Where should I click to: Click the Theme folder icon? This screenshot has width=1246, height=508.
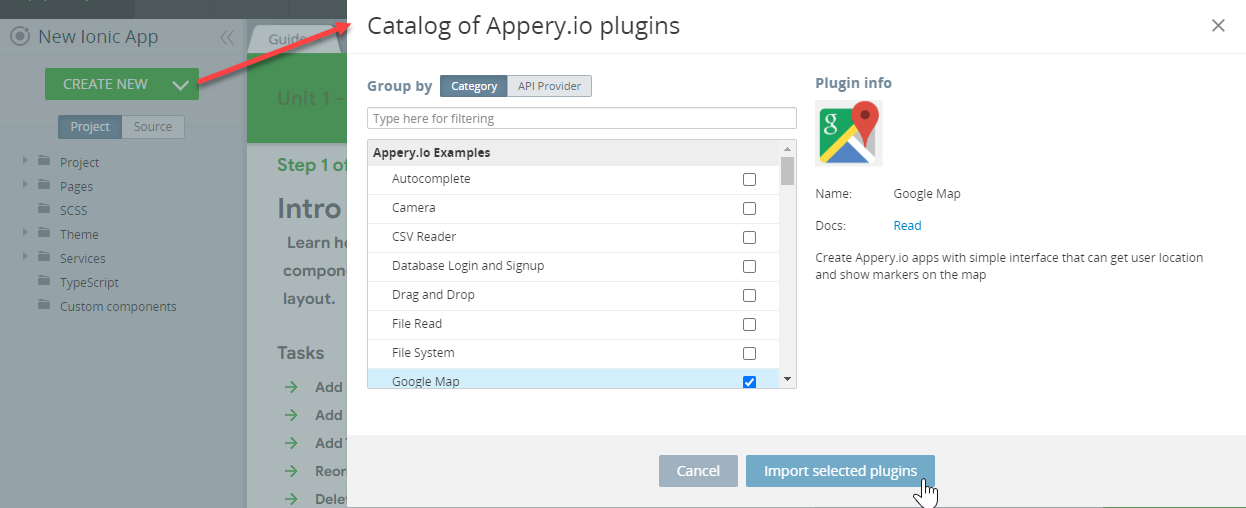pos(44,233)
